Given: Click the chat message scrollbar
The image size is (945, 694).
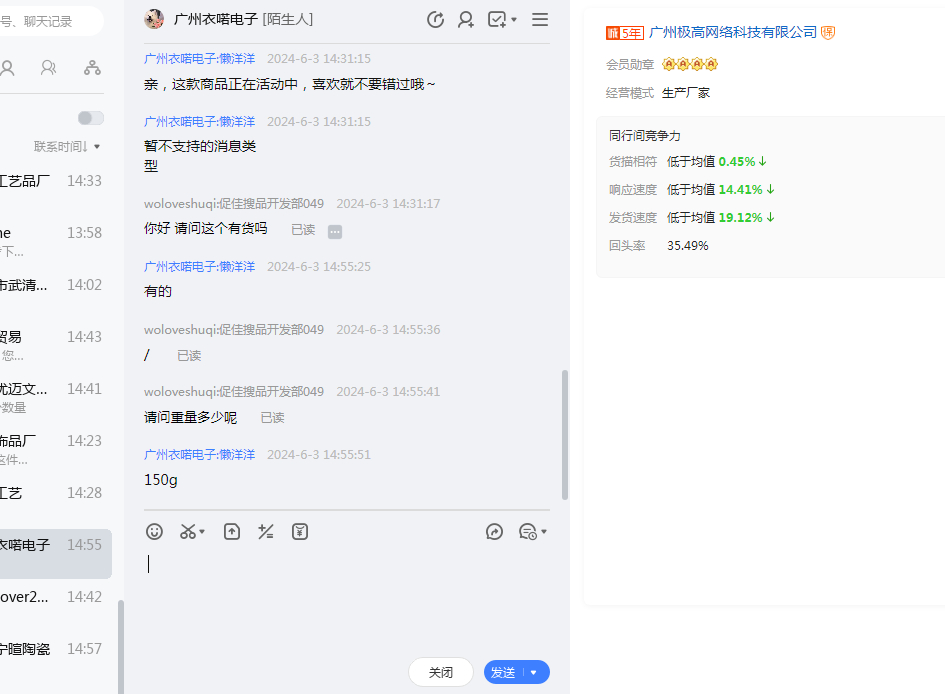Looking at the screenshot, I should [565, 435].
